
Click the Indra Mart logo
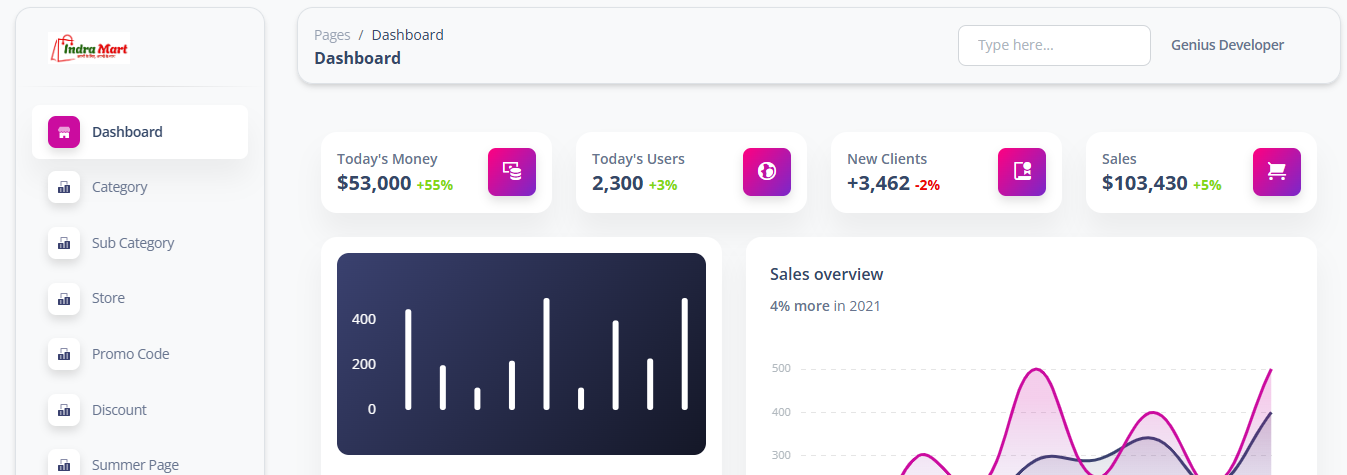tap(90, 48)
